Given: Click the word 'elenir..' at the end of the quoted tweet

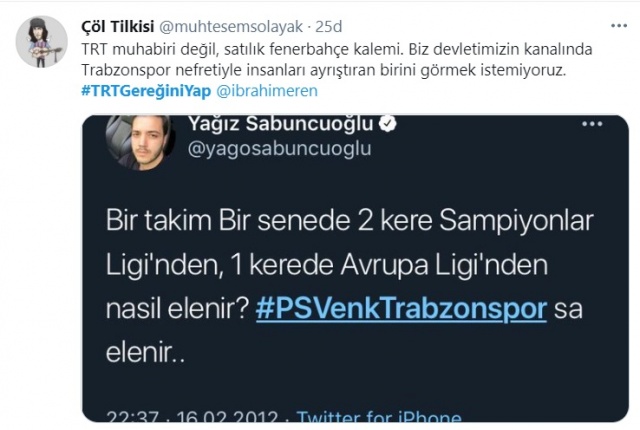Looking at the screenshot, I should point(145,352).
